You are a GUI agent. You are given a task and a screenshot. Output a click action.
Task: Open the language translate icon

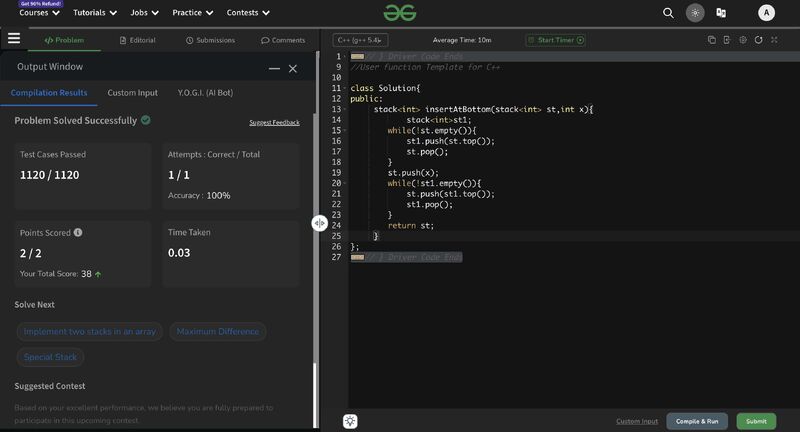(721, 13)
